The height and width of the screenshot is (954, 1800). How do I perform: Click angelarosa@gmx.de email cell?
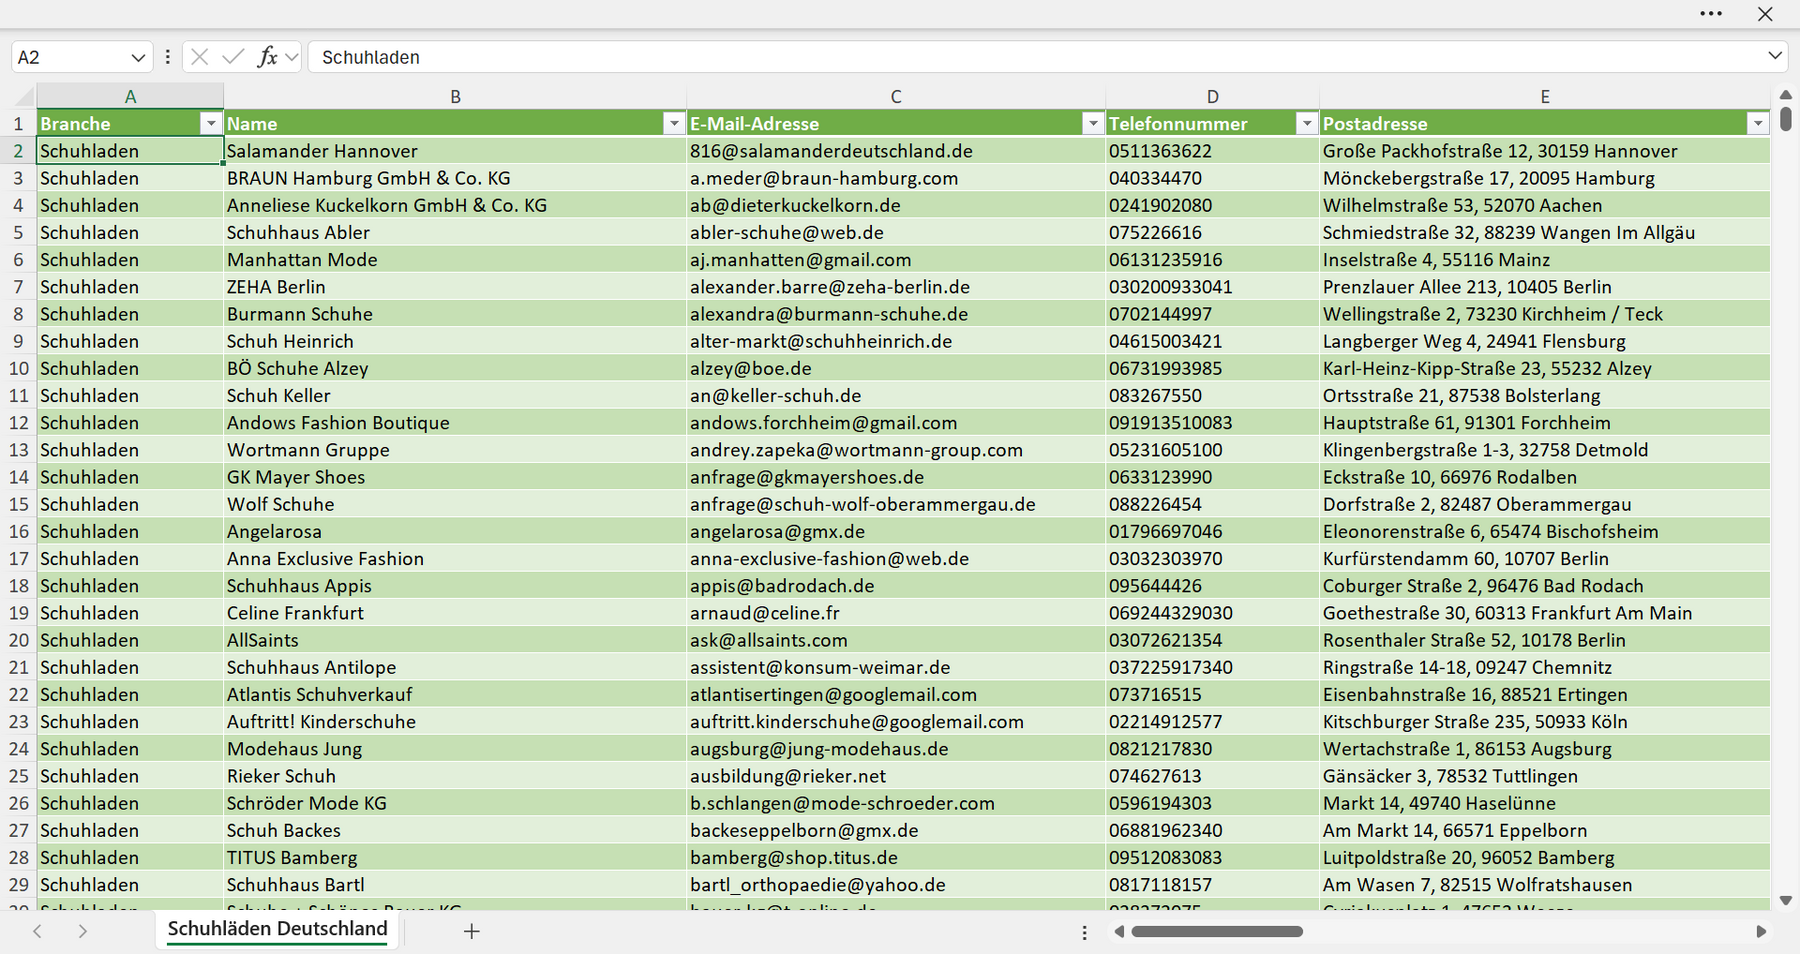tap(896, 531)
